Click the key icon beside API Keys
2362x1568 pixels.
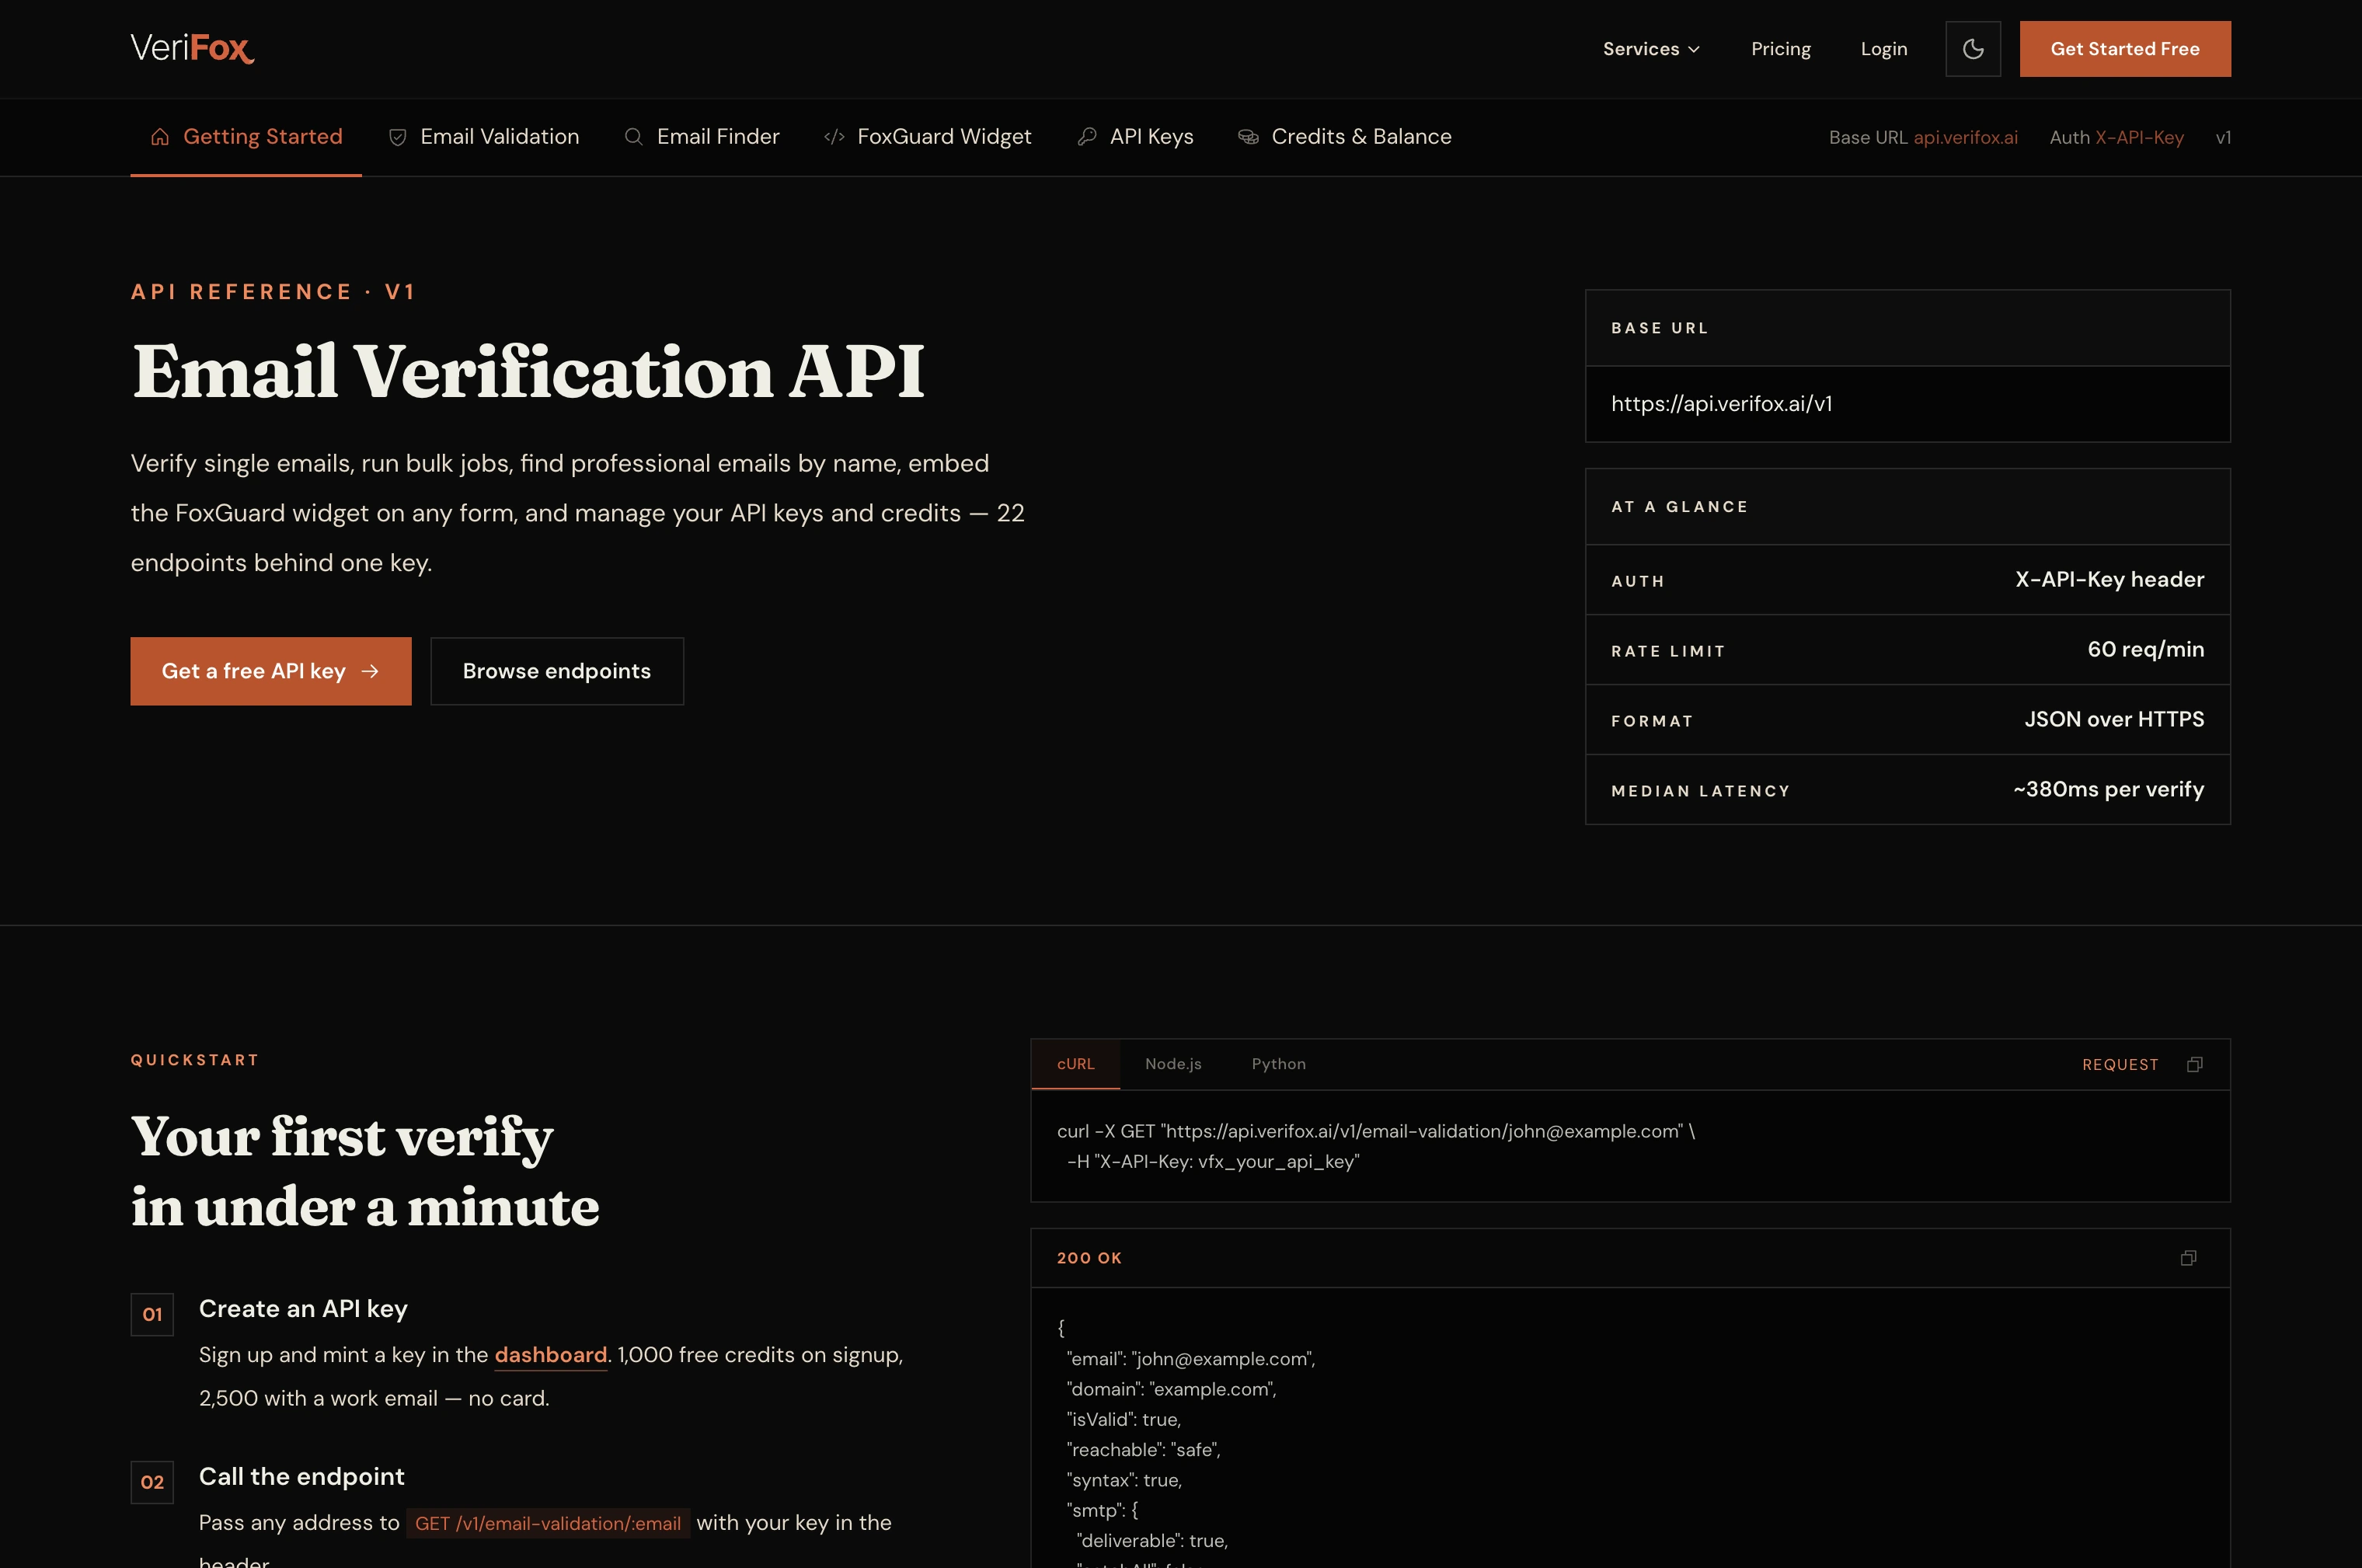pyautogui.click(x=1087, y=137)
